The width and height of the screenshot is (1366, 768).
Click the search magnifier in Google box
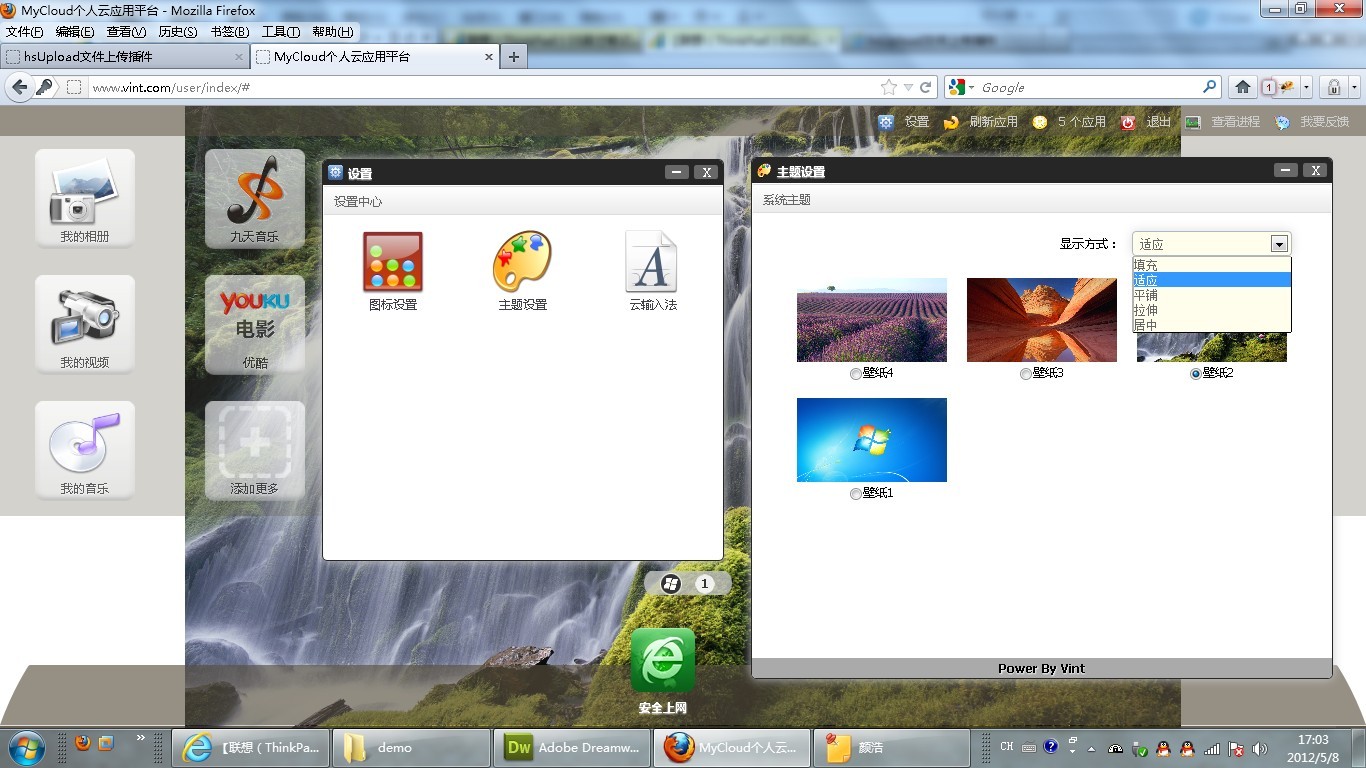1209,87
